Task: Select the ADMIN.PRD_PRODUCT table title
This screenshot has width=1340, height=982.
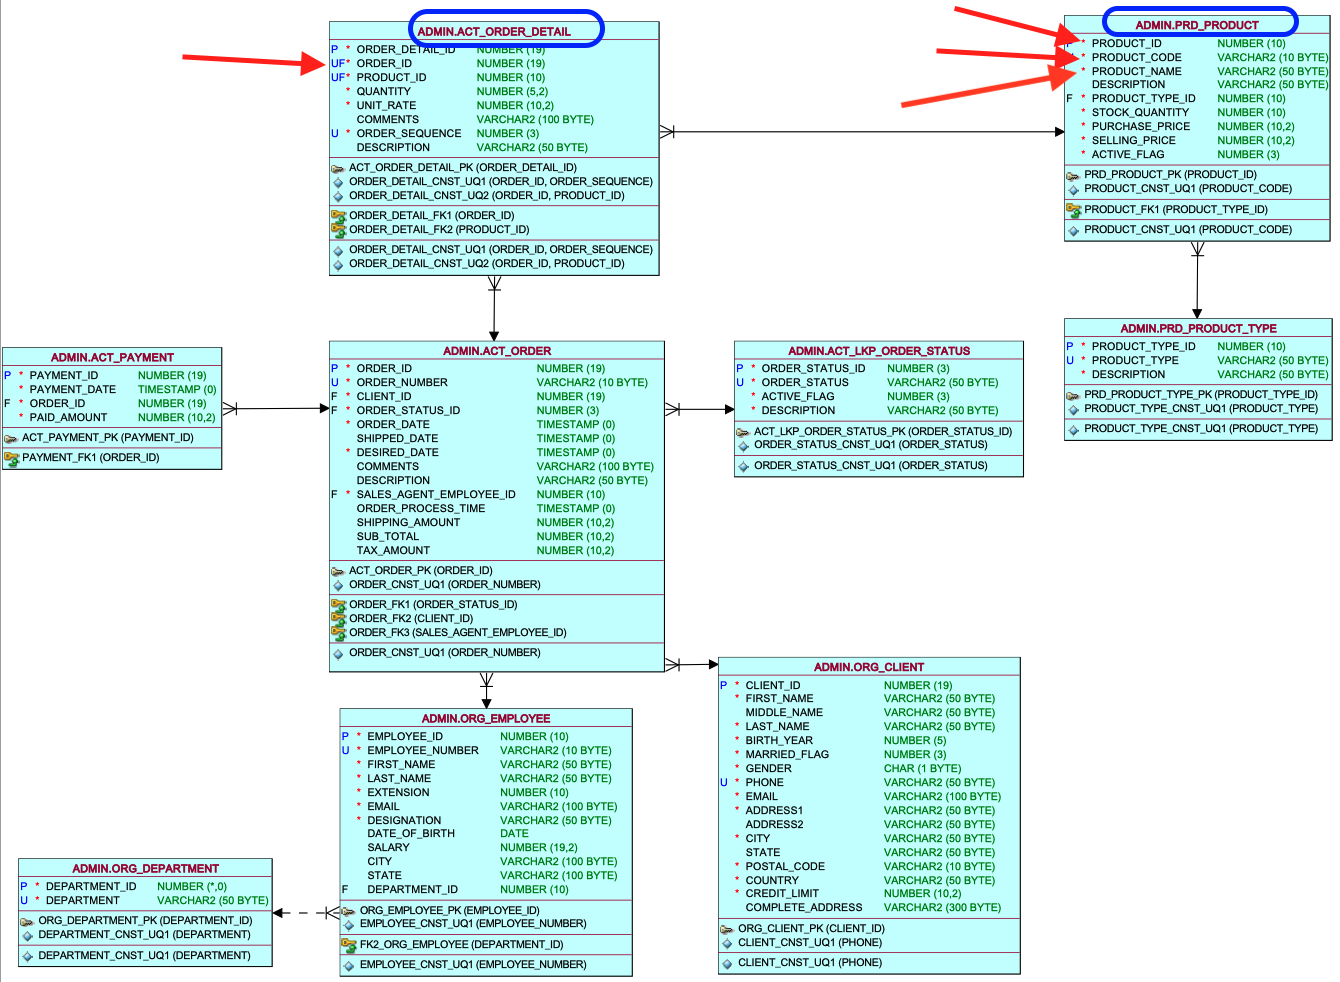Action: coord(1197,25)
